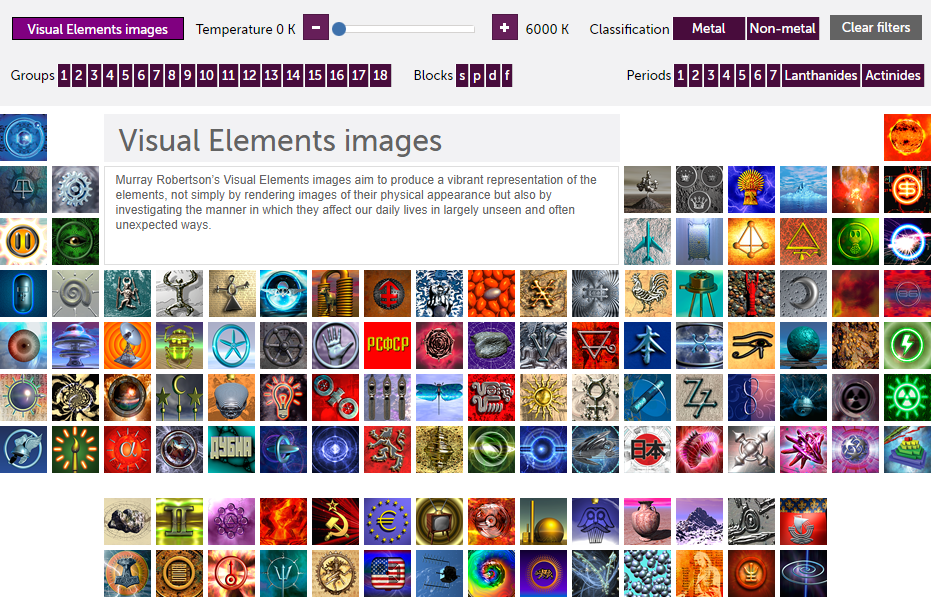This screenshot has height=609, width=931.
Task: Select the Visual Elements images tab
Action: (98, 28)
